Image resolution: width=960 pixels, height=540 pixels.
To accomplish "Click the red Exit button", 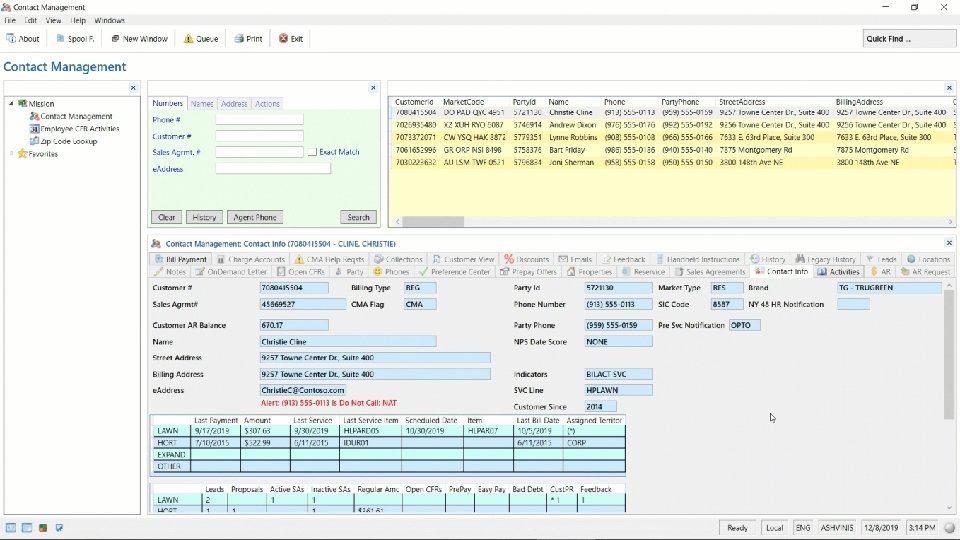I will pos(291,39).
